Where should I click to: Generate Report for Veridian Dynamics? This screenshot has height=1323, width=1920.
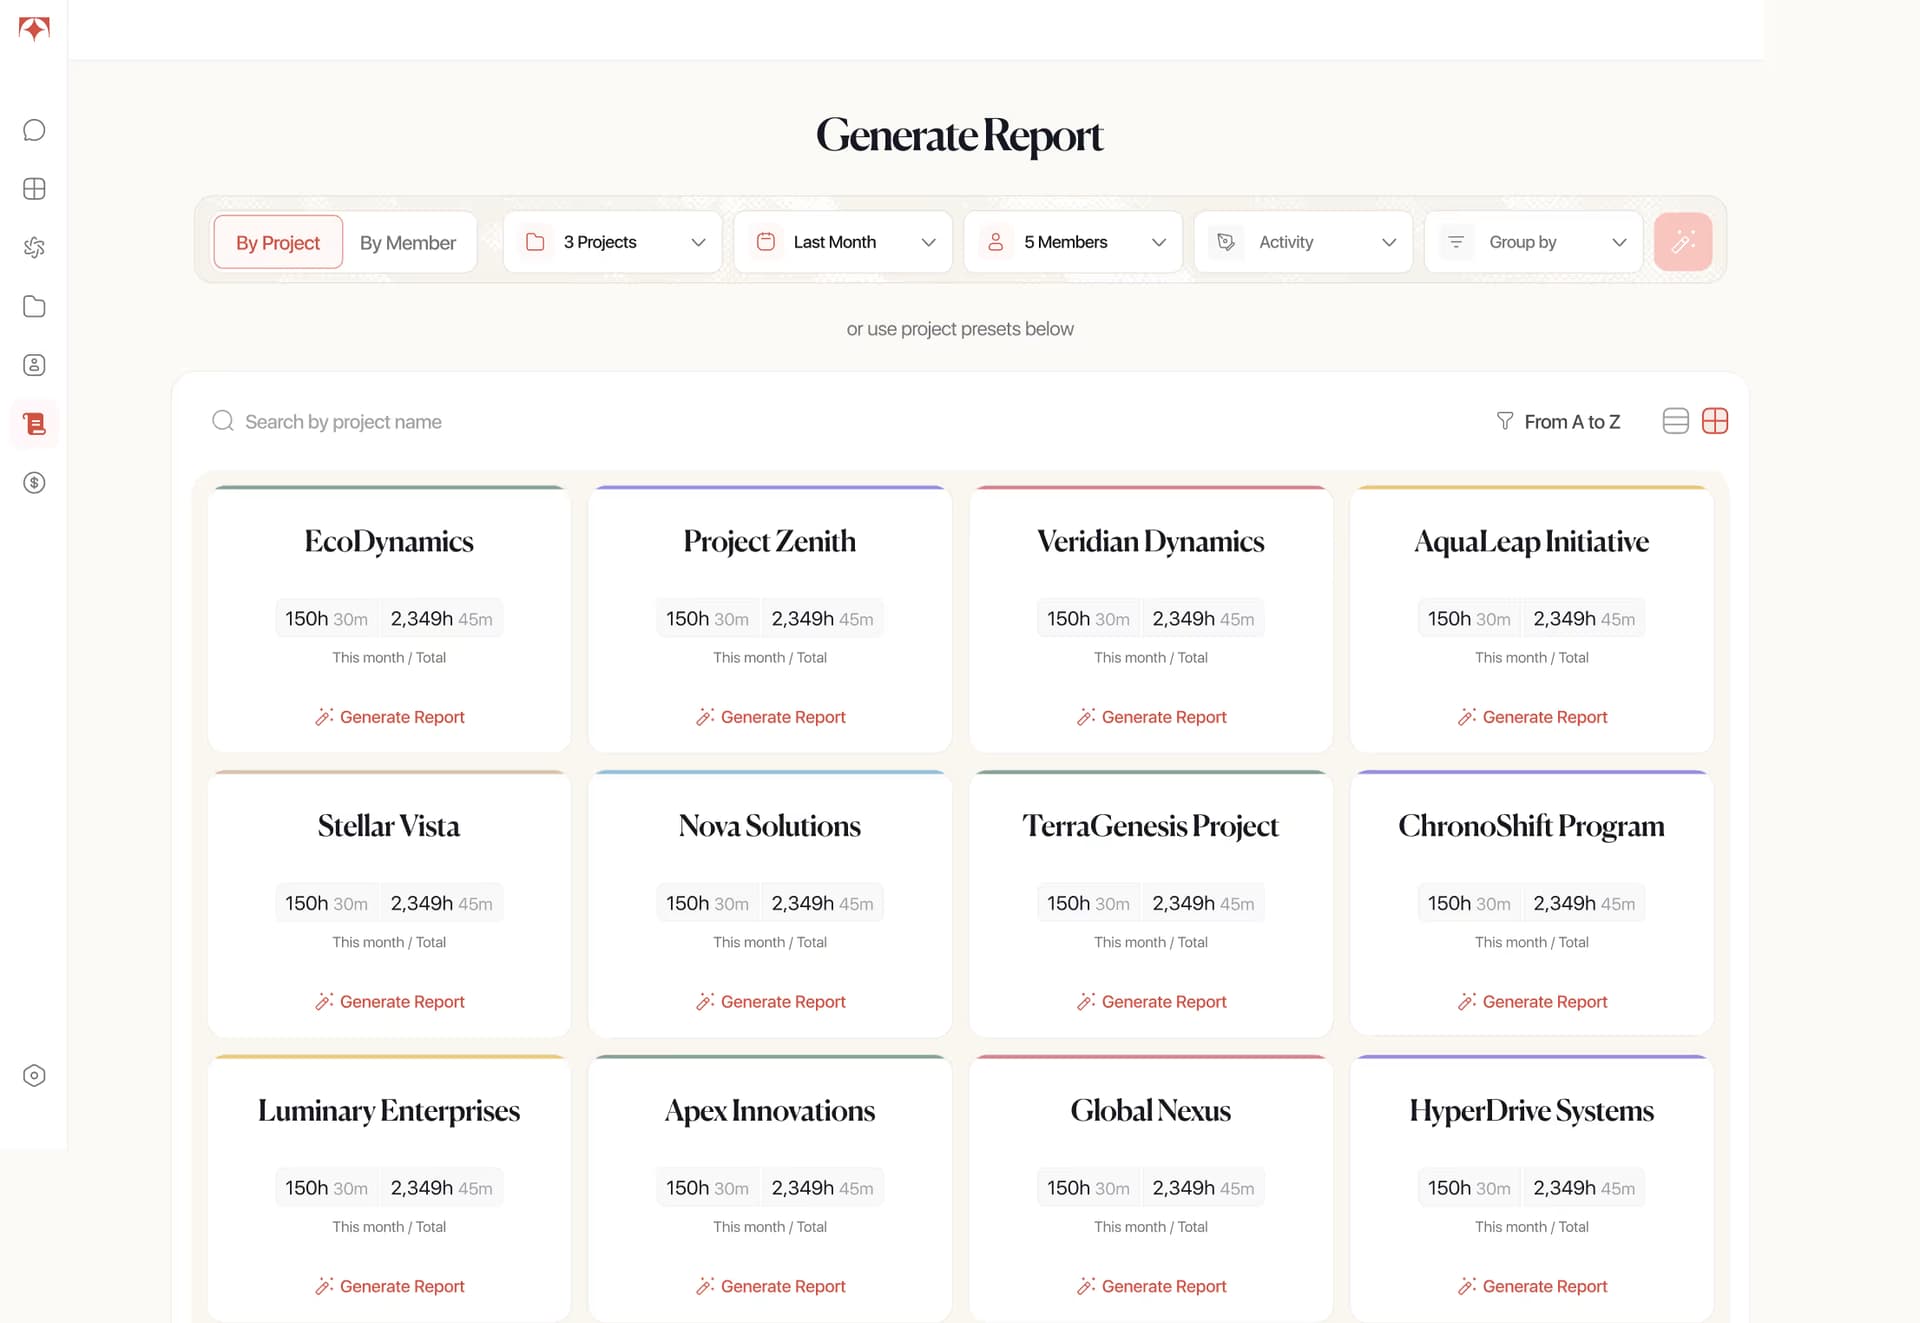coord(1152,717)
